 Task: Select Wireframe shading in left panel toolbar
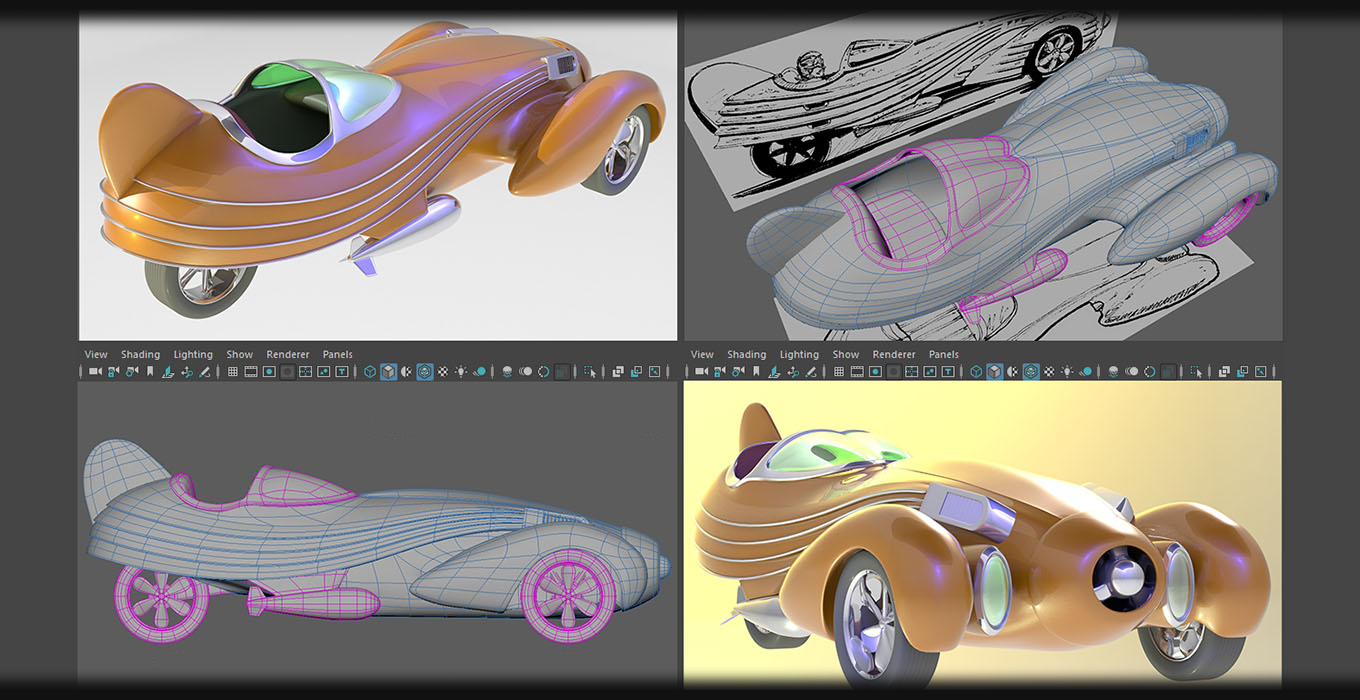click(x=369, y=371)
